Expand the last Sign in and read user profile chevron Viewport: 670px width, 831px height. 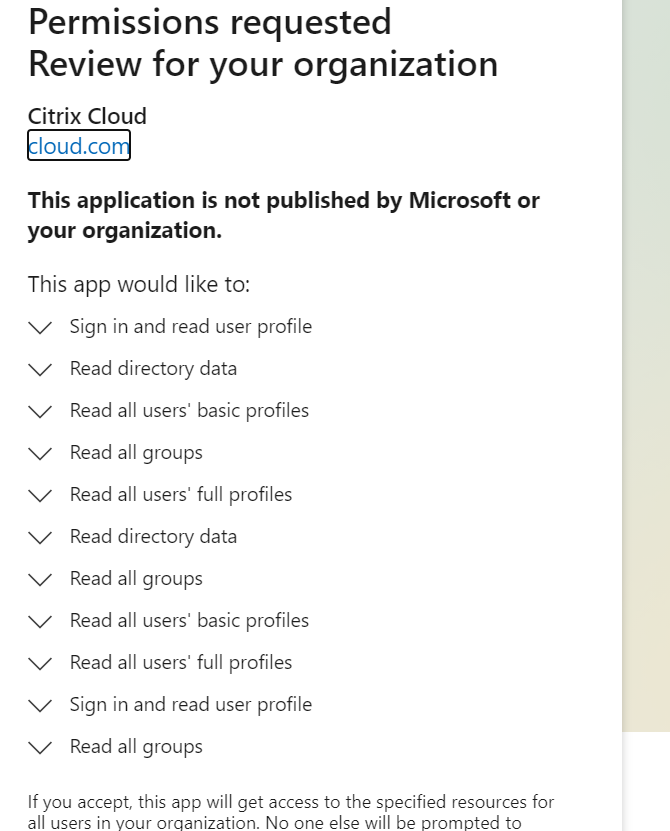[40, 705]
